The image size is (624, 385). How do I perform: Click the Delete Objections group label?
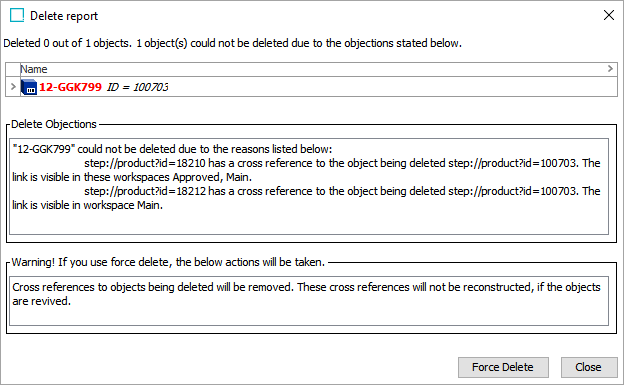point(54,124)
